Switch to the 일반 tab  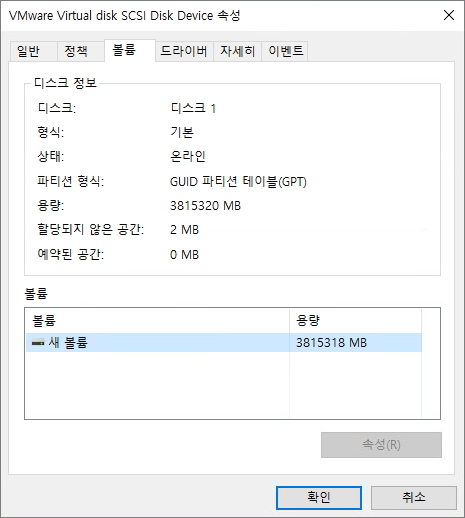[33, 51]
